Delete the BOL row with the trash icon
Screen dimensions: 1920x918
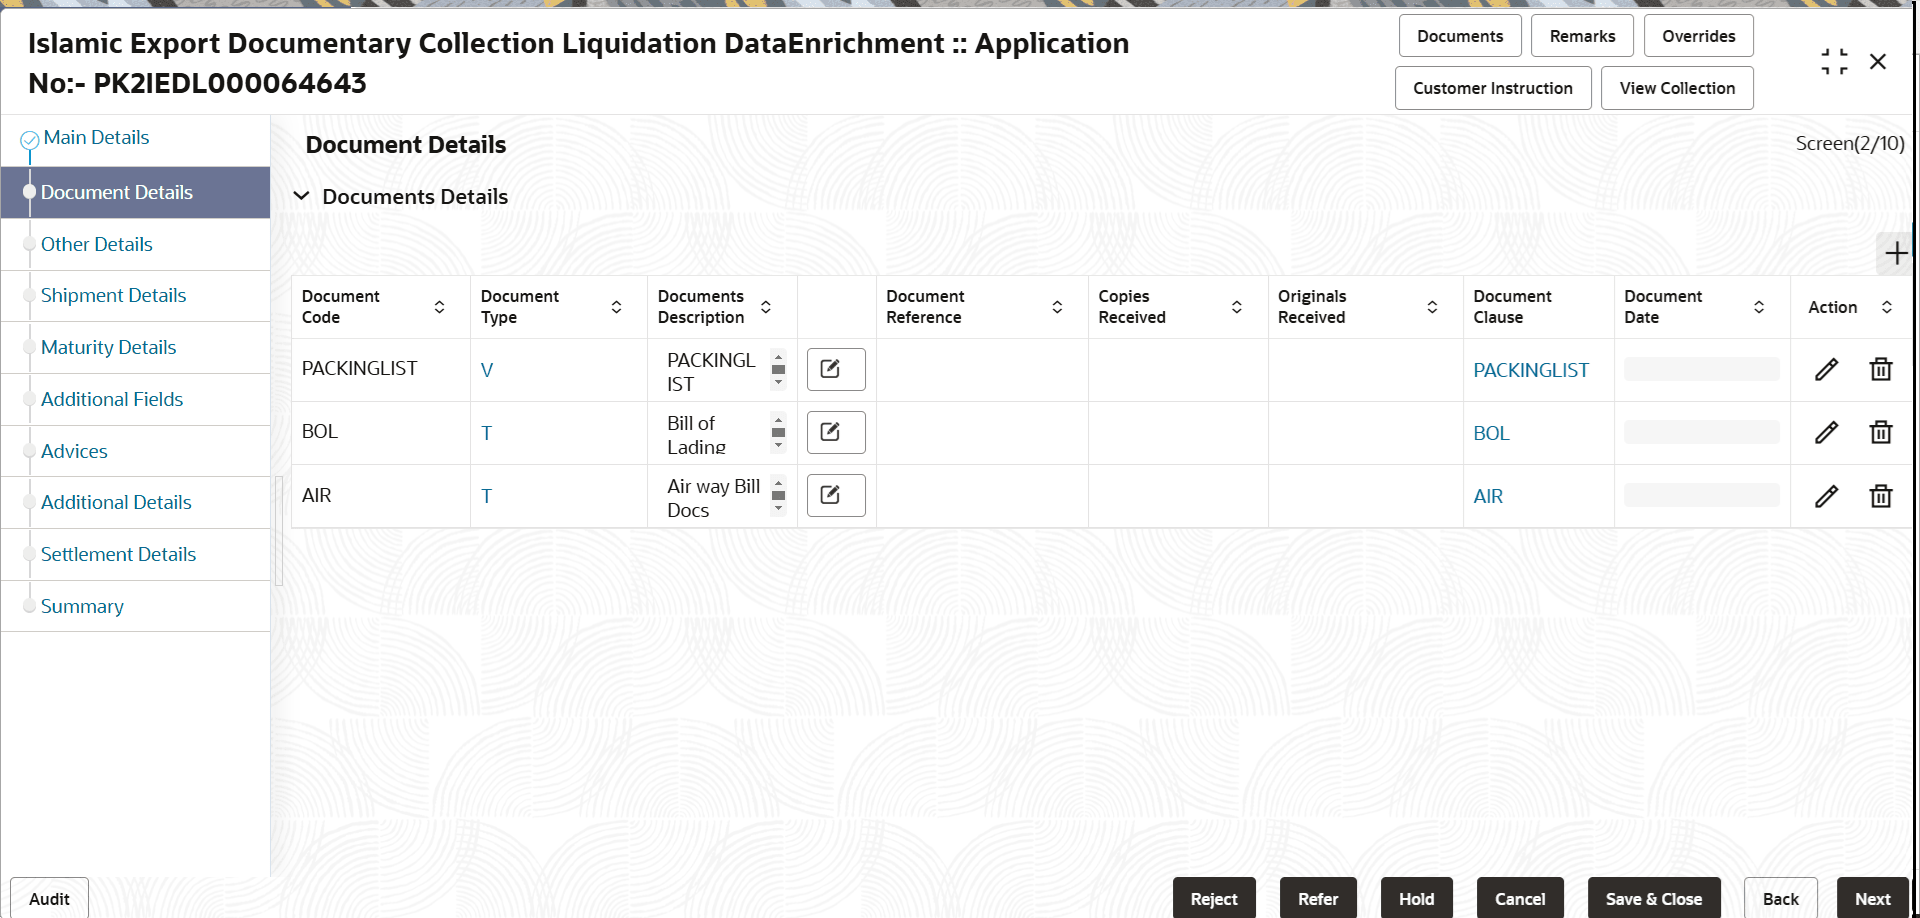pyautogui.click(x=1881, y=432)
